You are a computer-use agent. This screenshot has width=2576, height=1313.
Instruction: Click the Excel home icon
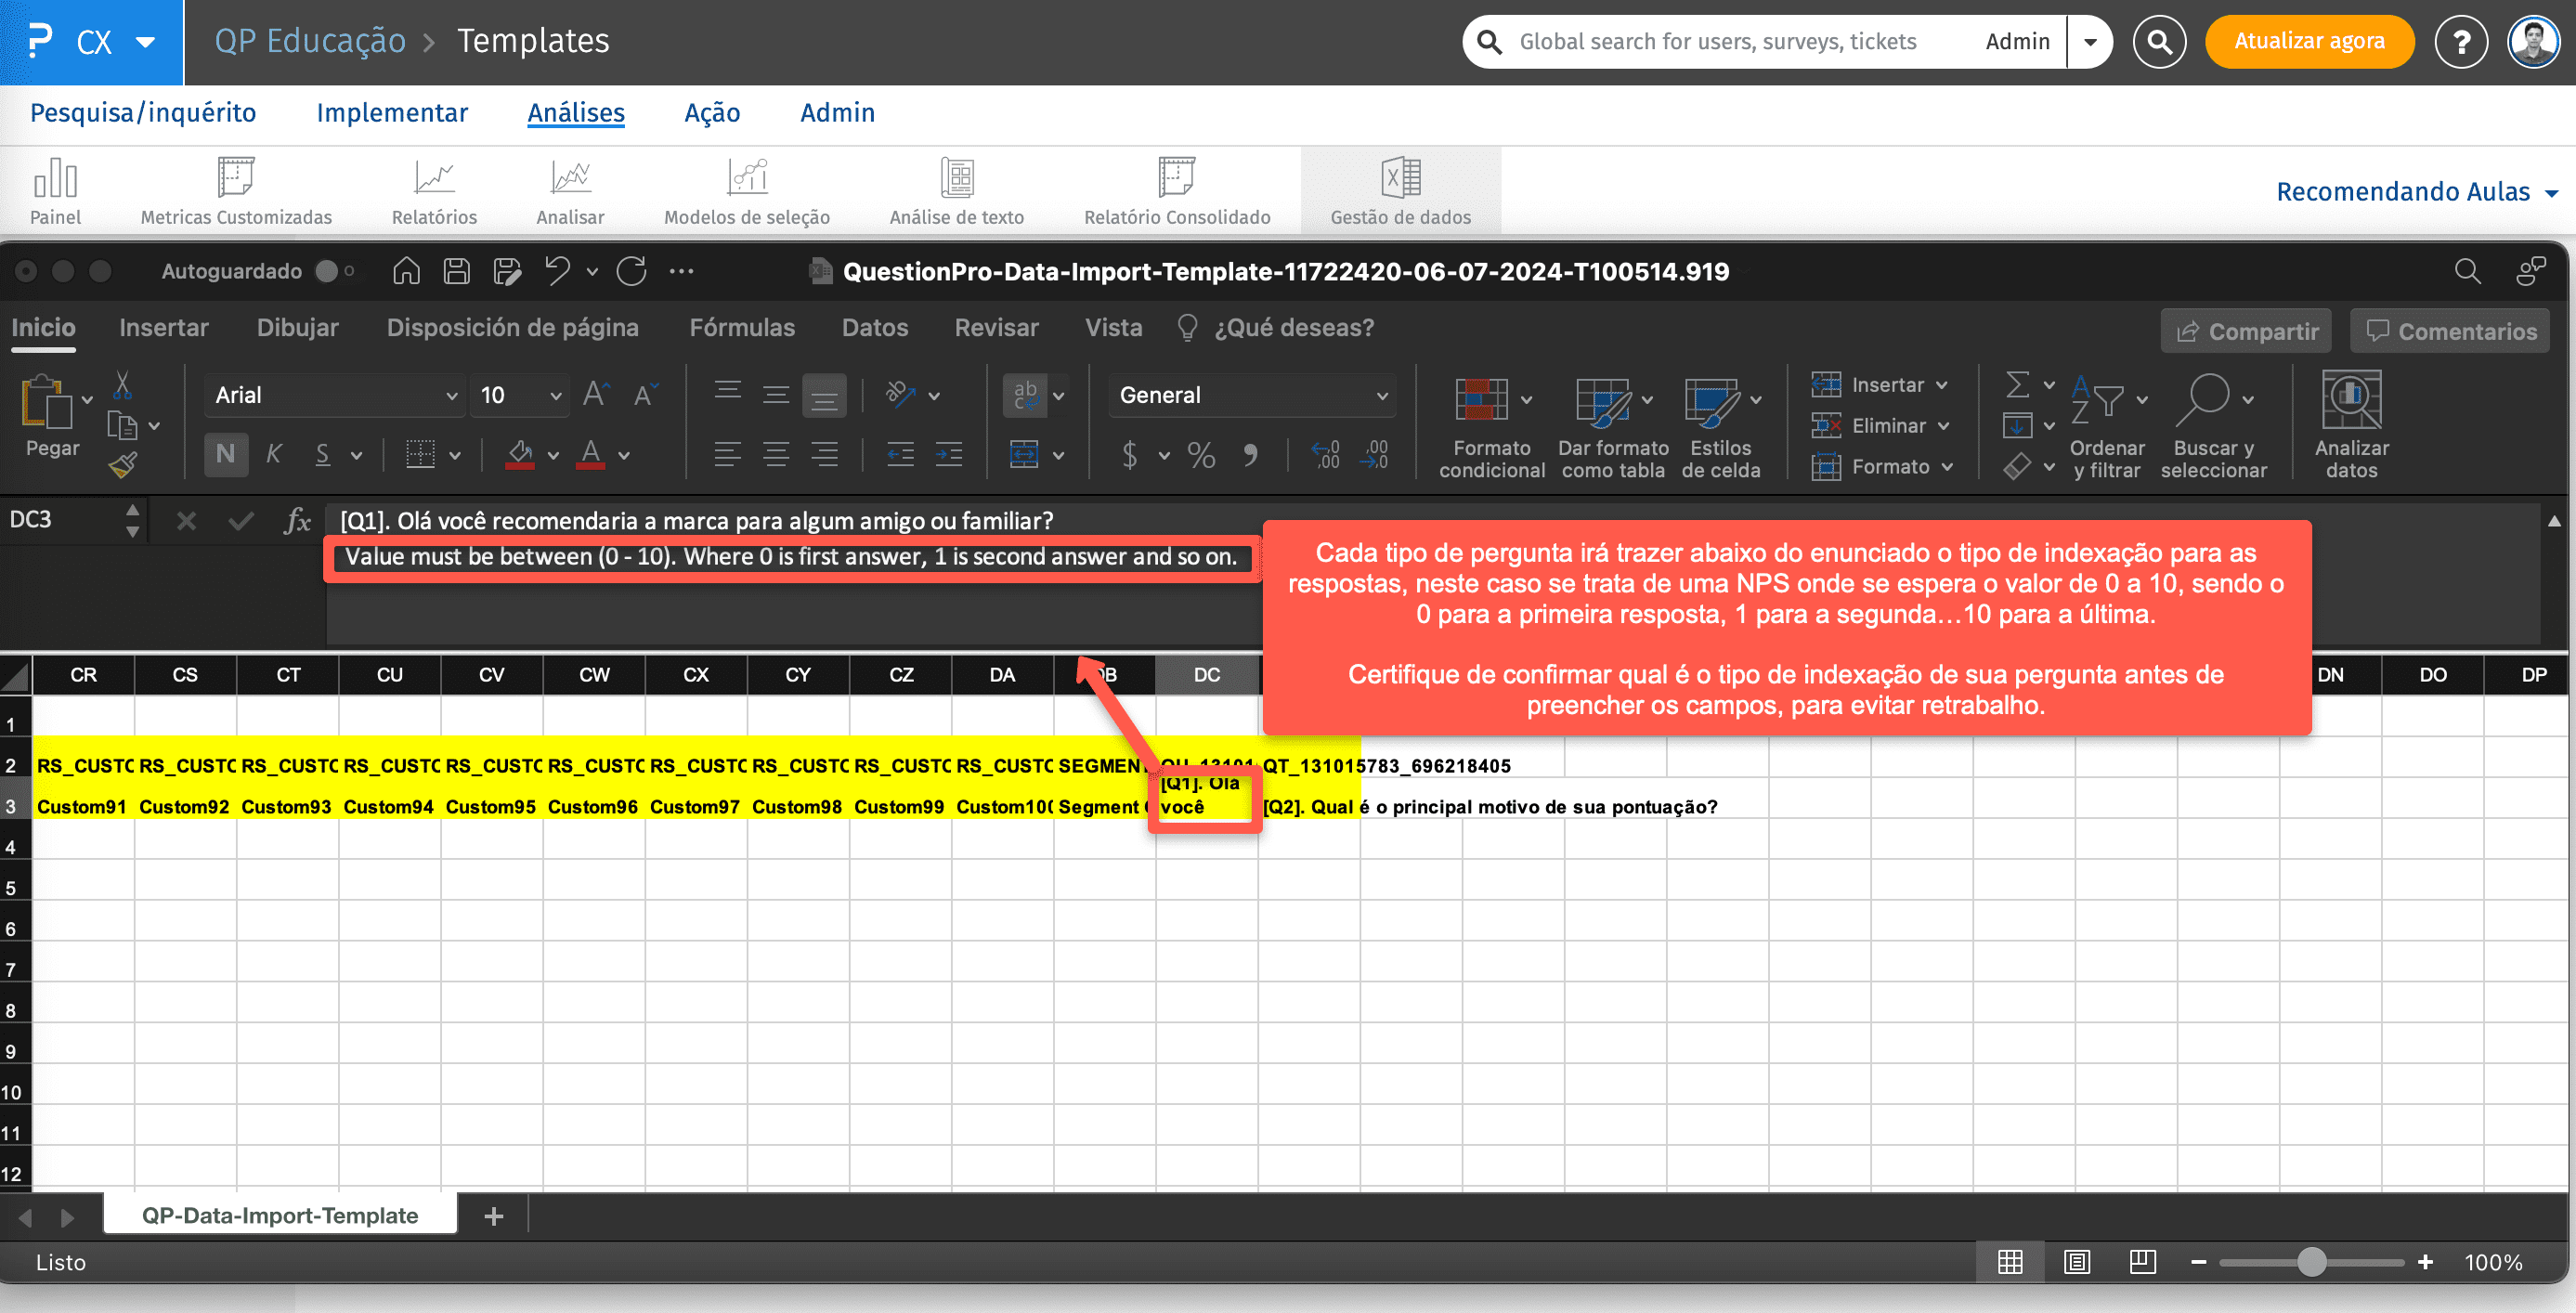coord(406,271)
